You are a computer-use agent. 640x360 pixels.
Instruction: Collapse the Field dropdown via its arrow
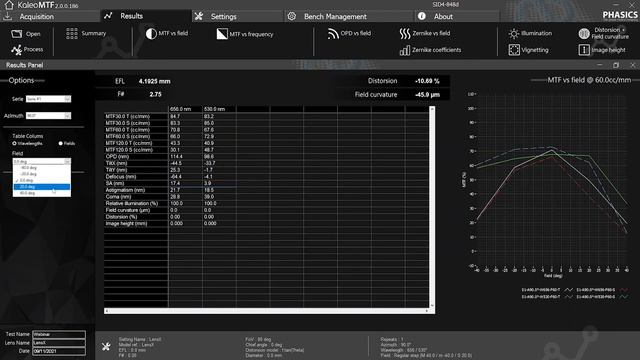click(67, 162)
